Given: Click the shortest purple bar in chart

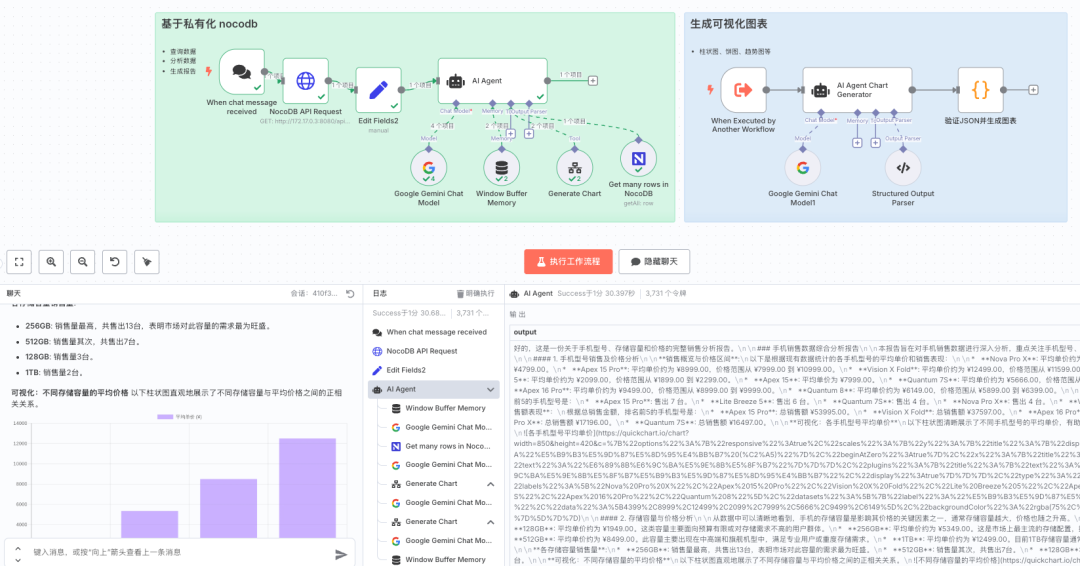Looking at the screenshot, I should (x=149, y=525).
